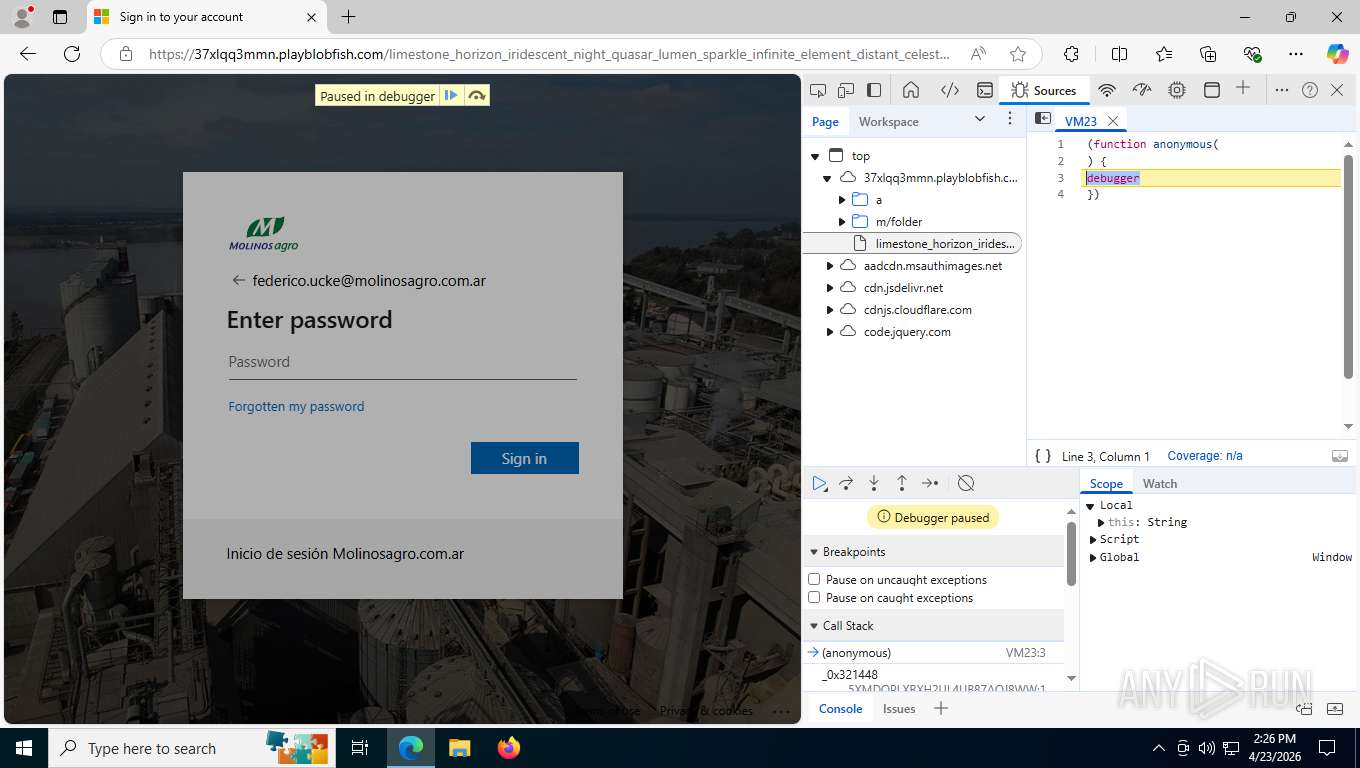Open the Issues drawer tab
1360x768 pixels.
pos(899,708)
